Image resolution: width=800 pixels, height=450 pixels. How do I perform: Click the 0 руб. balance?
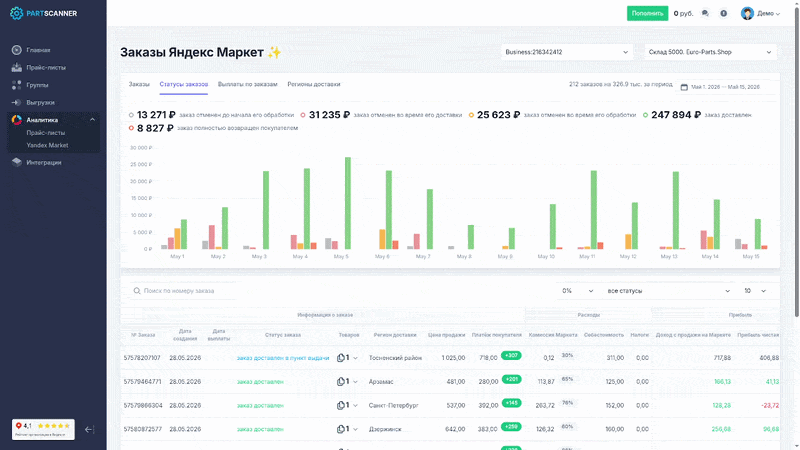(x=683, y=14)
